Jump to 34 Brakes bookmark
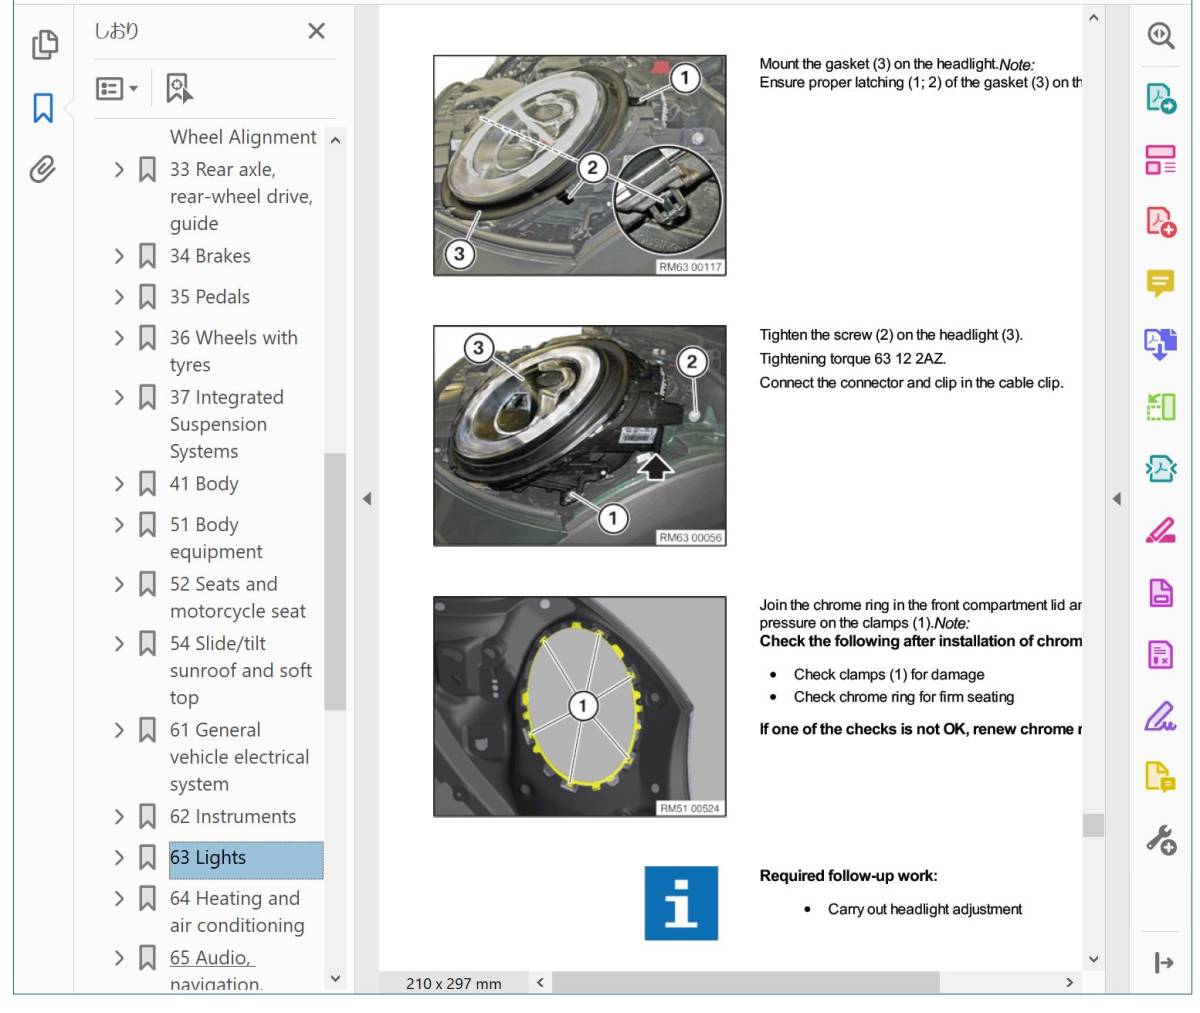This screenshot has width=1200, height=1013. click(210, 256)
